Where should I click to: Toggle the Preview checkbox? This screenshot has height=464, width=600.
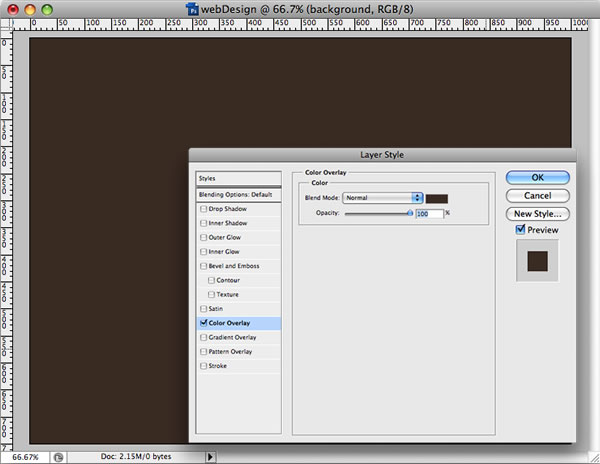(x=520, y=230)
